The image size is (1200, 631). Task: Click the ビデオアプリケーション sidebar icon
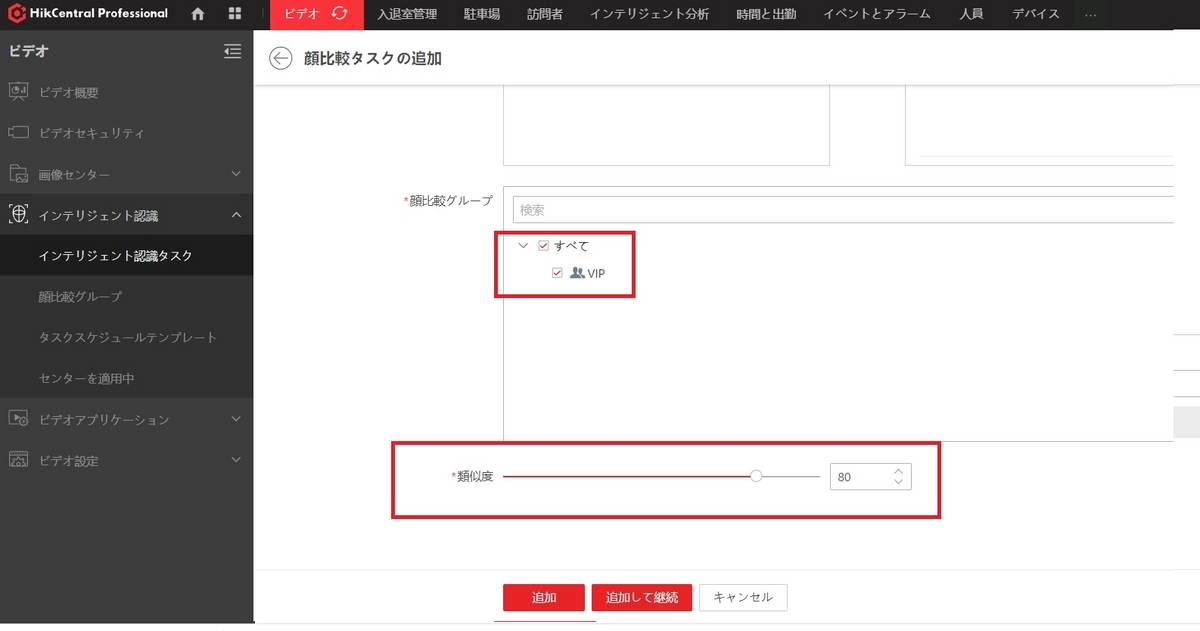point(18,420)
